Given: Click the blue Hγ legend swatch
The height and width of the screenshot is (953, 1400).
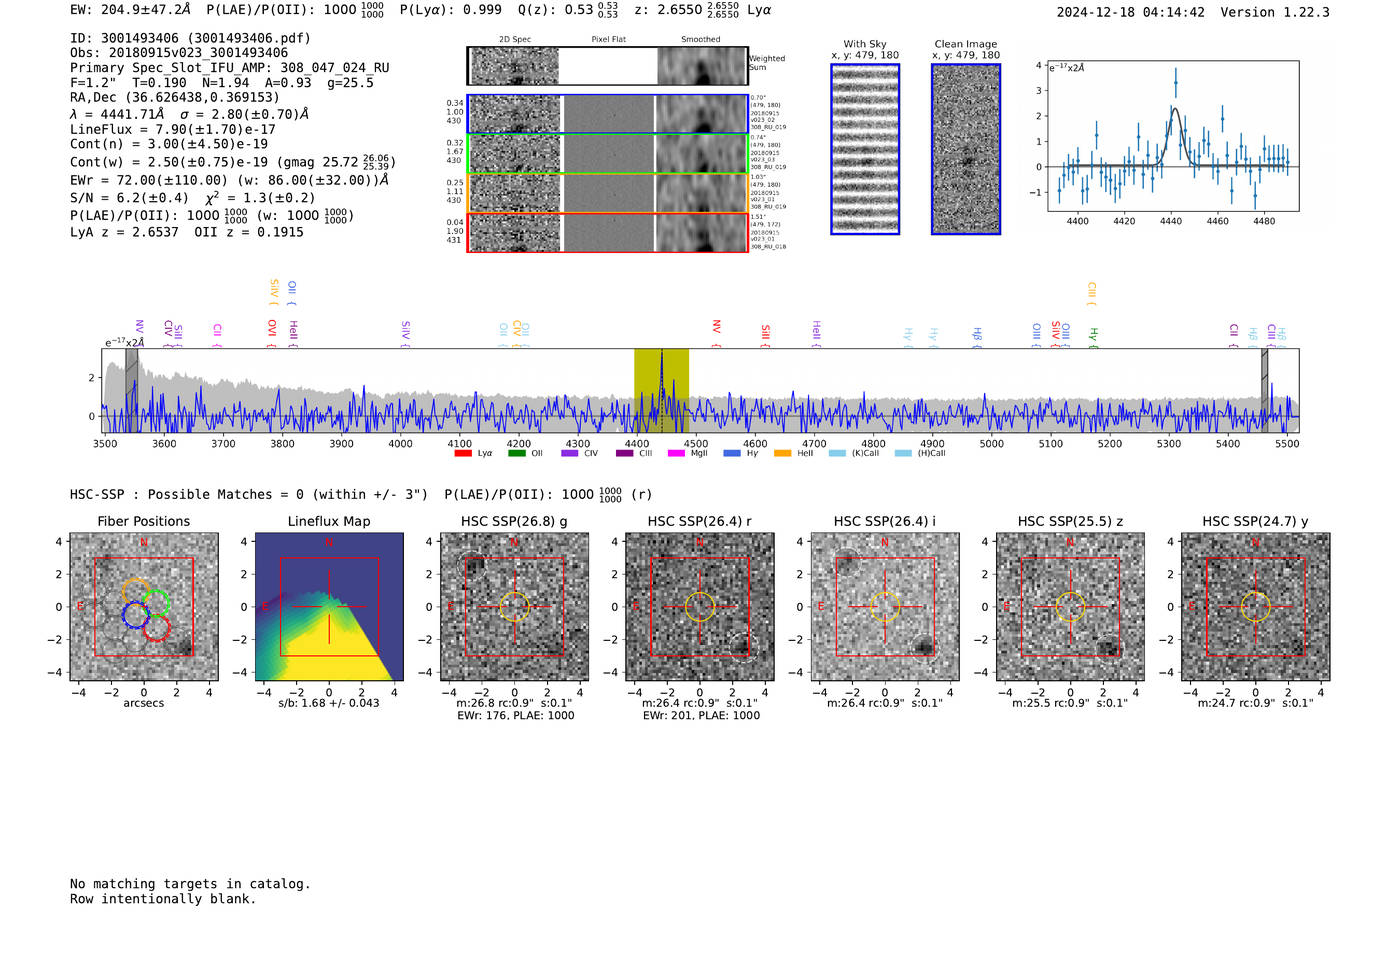Looking at the screenshot, I should pos(732,453).
